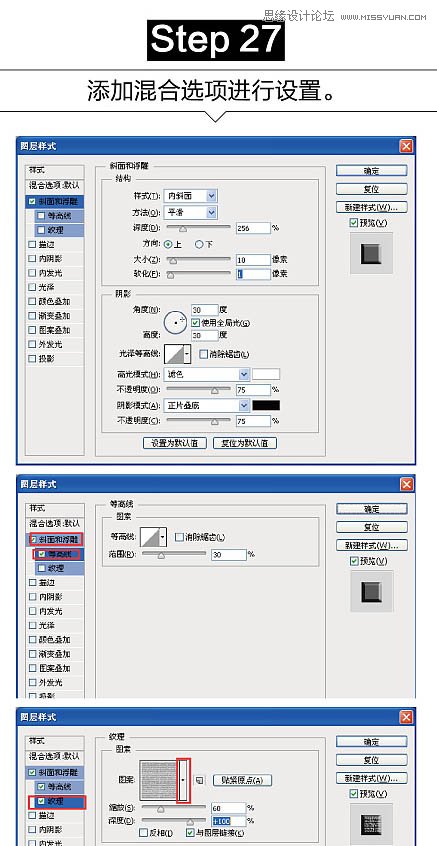Close the 斜面和浮雕 settings dialog with the X
This screenshot has height=846, width=437.
[x=406, y=146]
